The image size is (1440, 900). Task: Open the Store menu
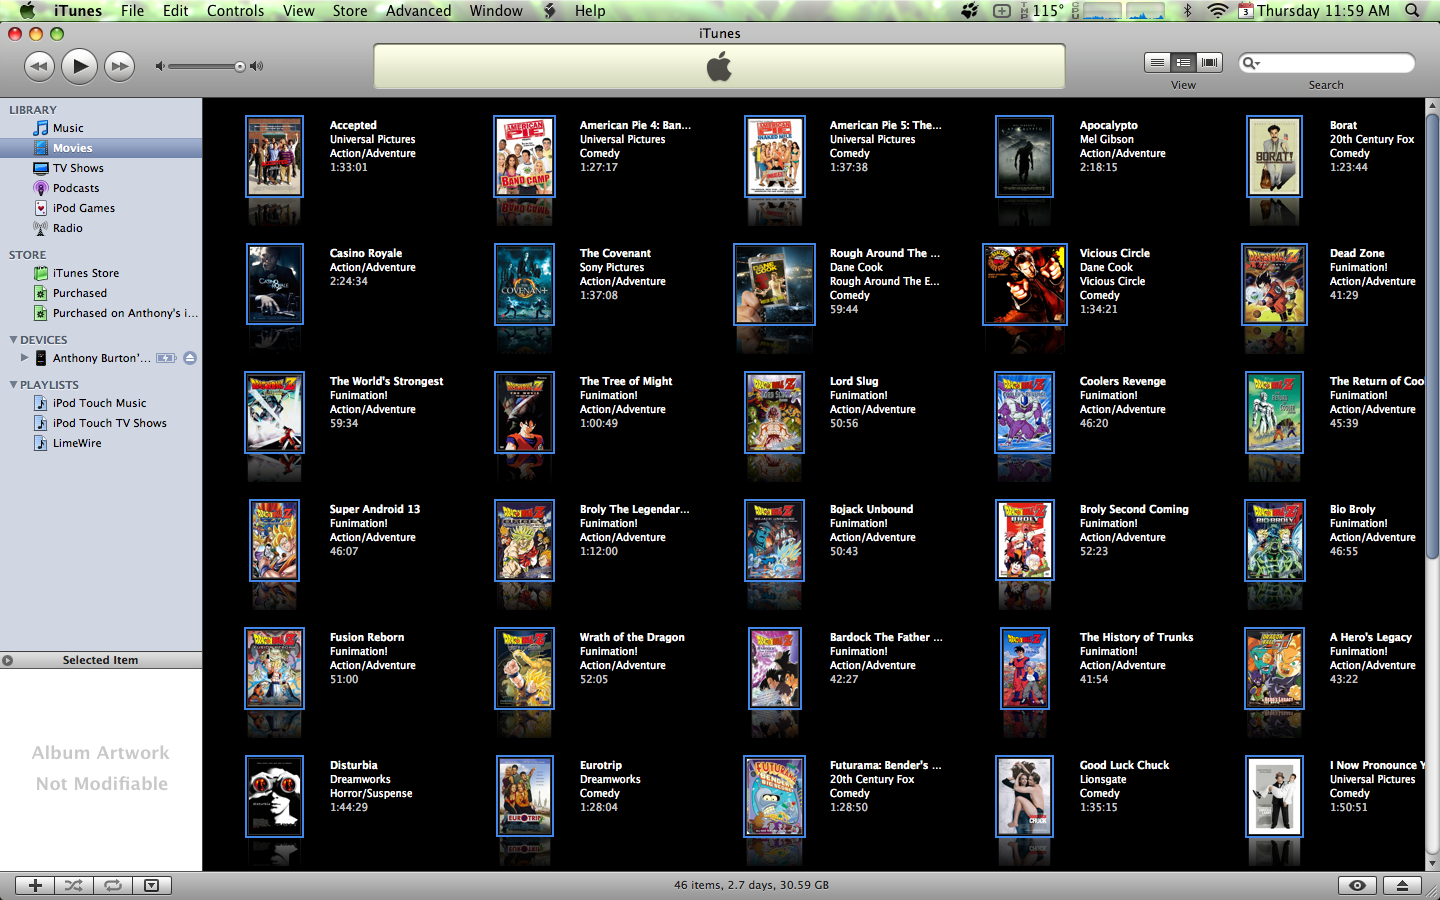pyautogui.click(x=350, y=10)
